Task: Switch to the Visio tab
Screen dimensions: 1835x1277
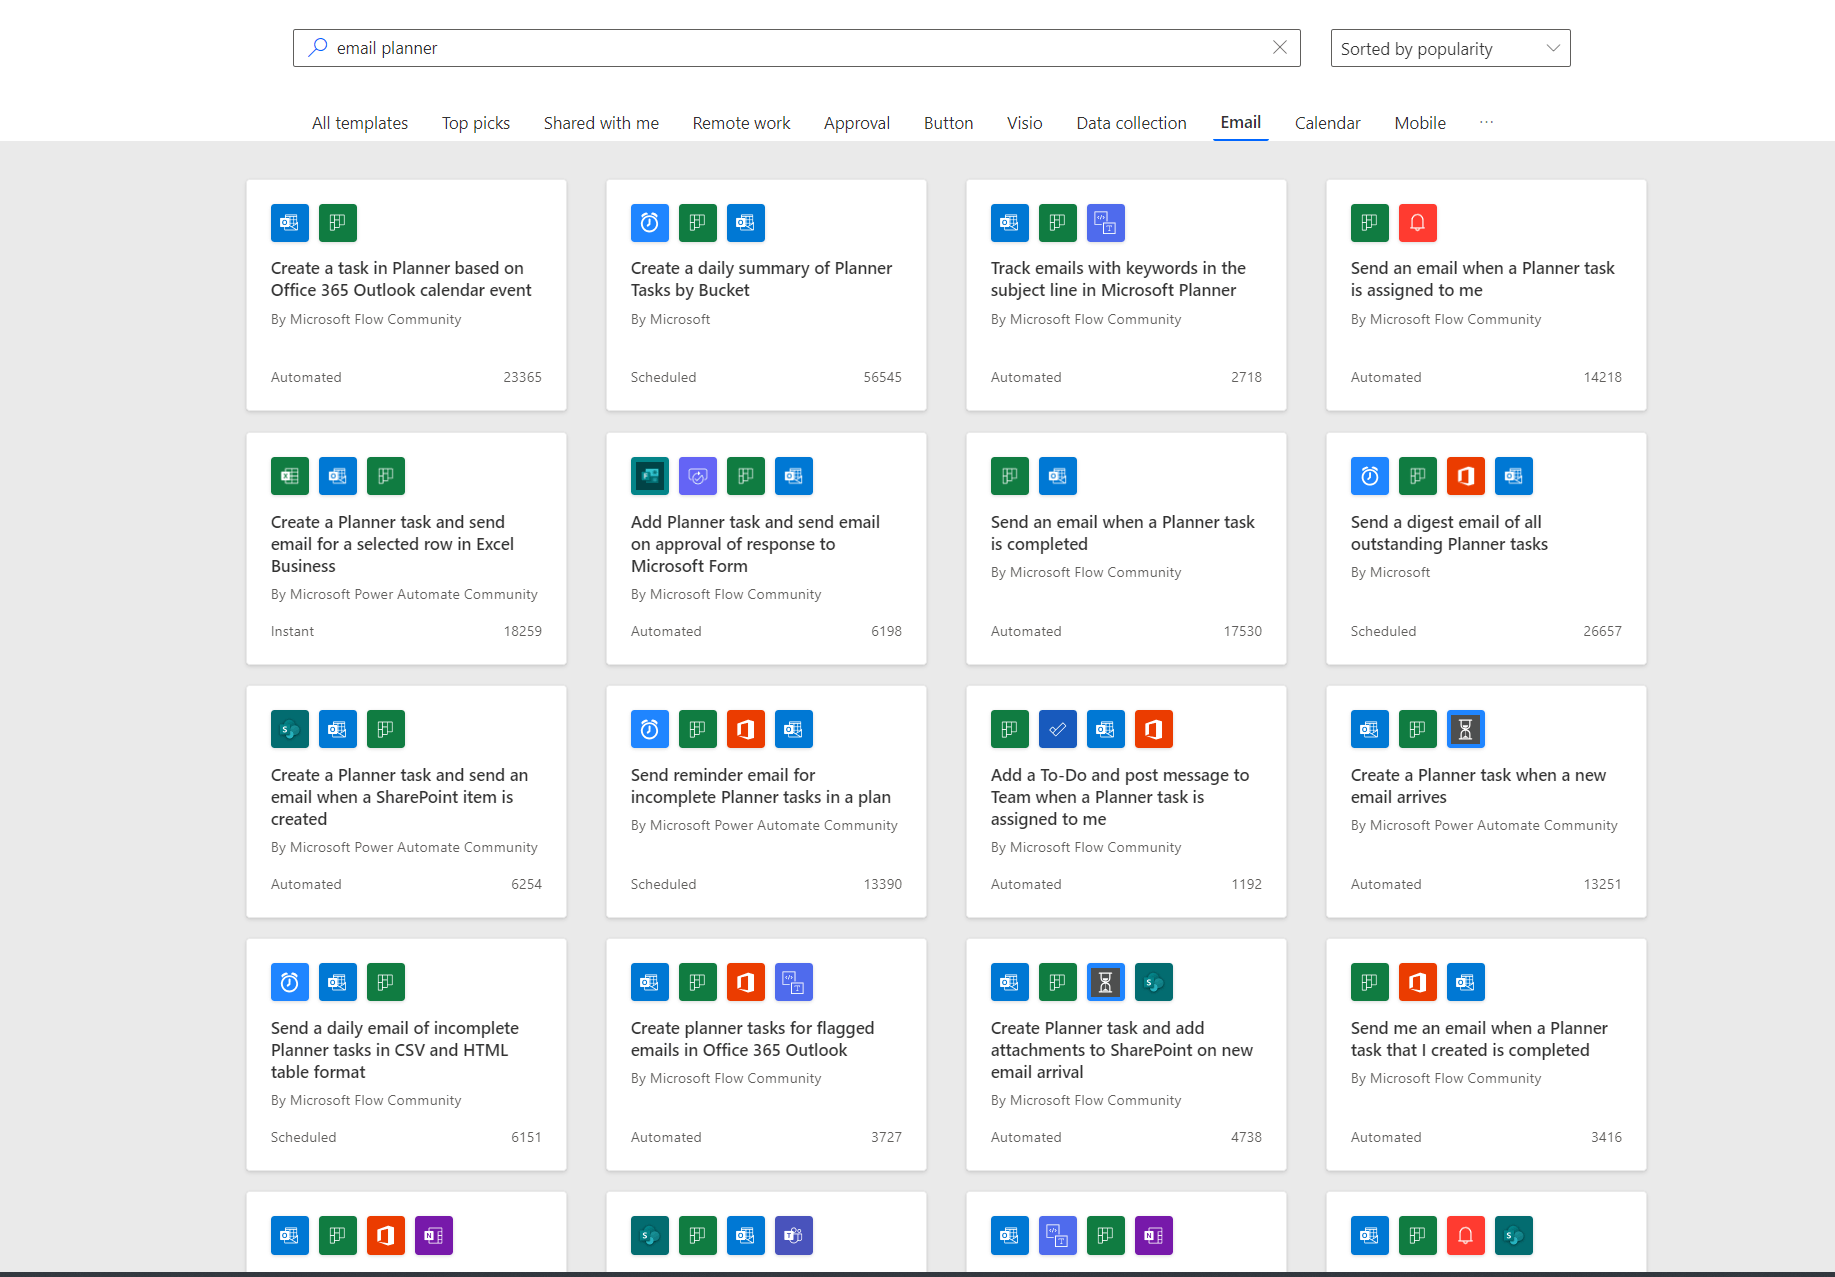Action: click(x=1024, y=123)
